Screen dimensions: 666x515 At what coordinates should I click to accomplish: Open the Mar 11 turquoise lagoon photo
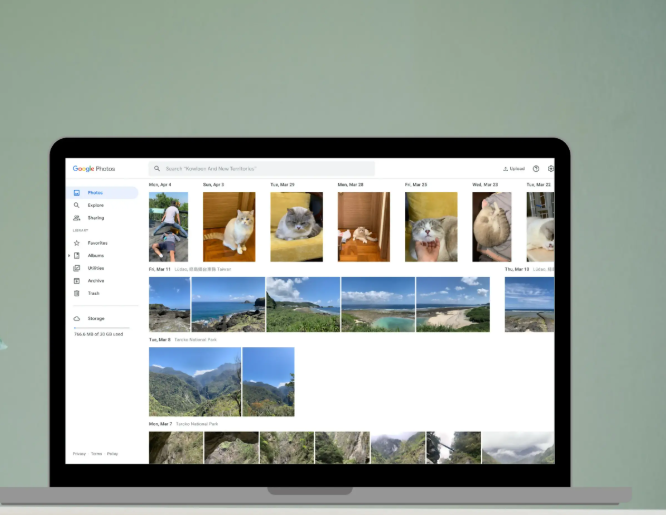tap(378, 304)
